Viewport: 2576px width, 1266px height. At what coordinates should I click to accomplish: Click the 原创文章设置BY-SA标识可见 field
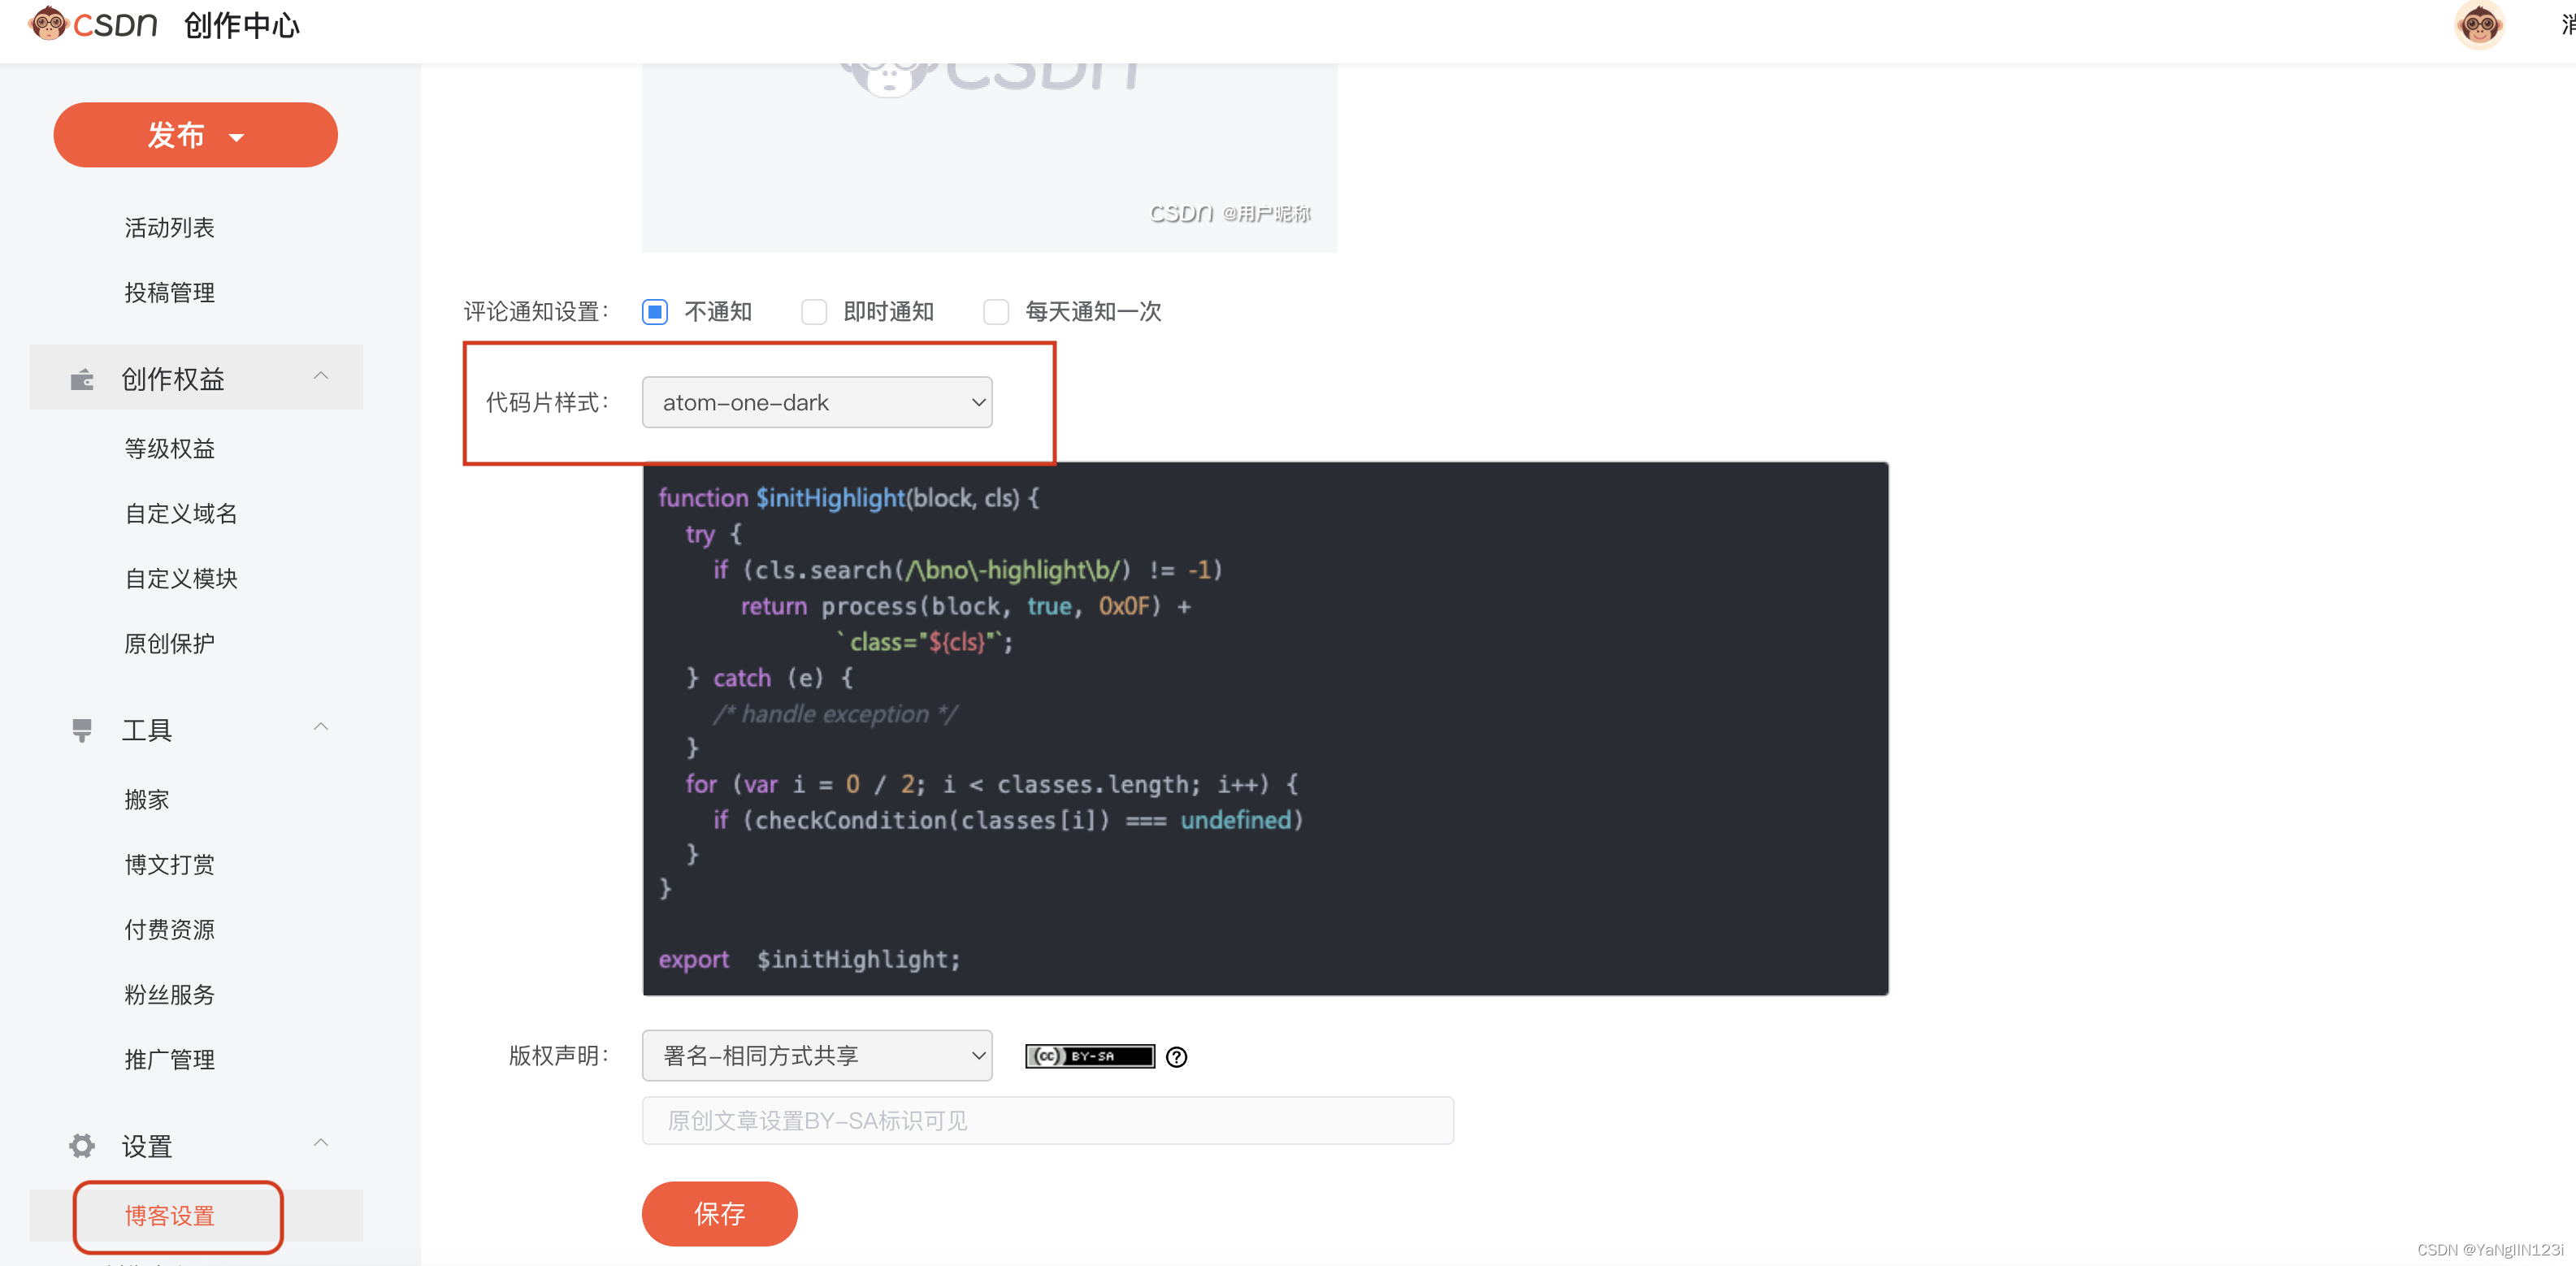coord(1047,1121)
